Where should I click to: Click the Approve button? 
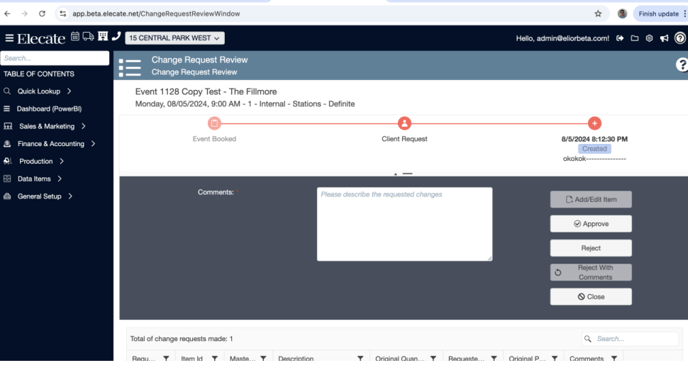[591, 224]
